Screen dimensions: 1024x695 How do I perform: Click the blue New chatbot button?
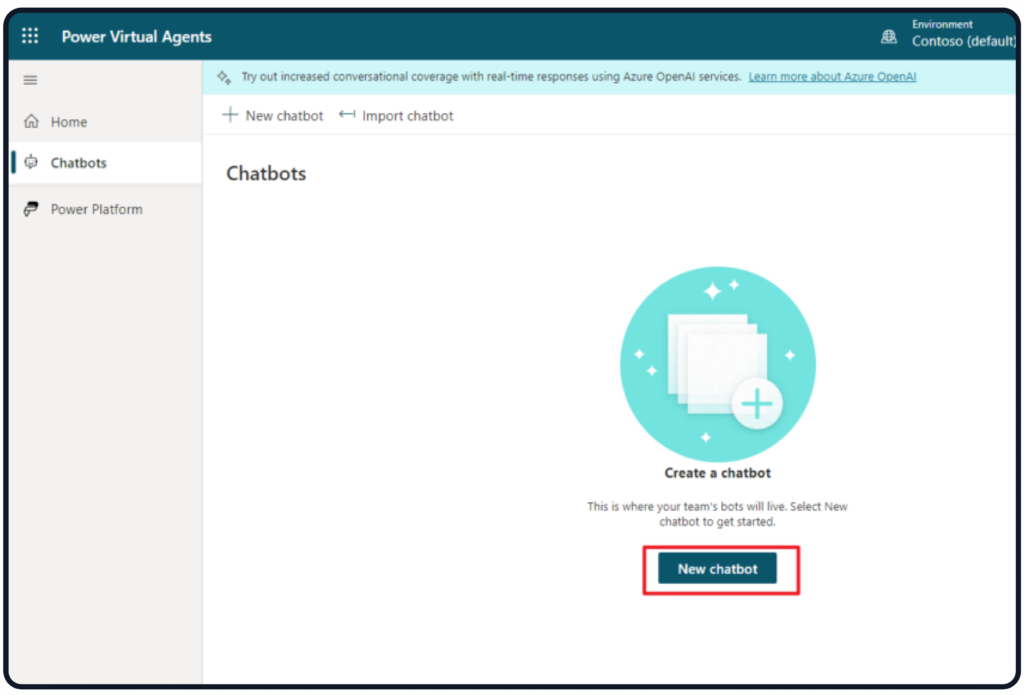click(x=717, y=568)
